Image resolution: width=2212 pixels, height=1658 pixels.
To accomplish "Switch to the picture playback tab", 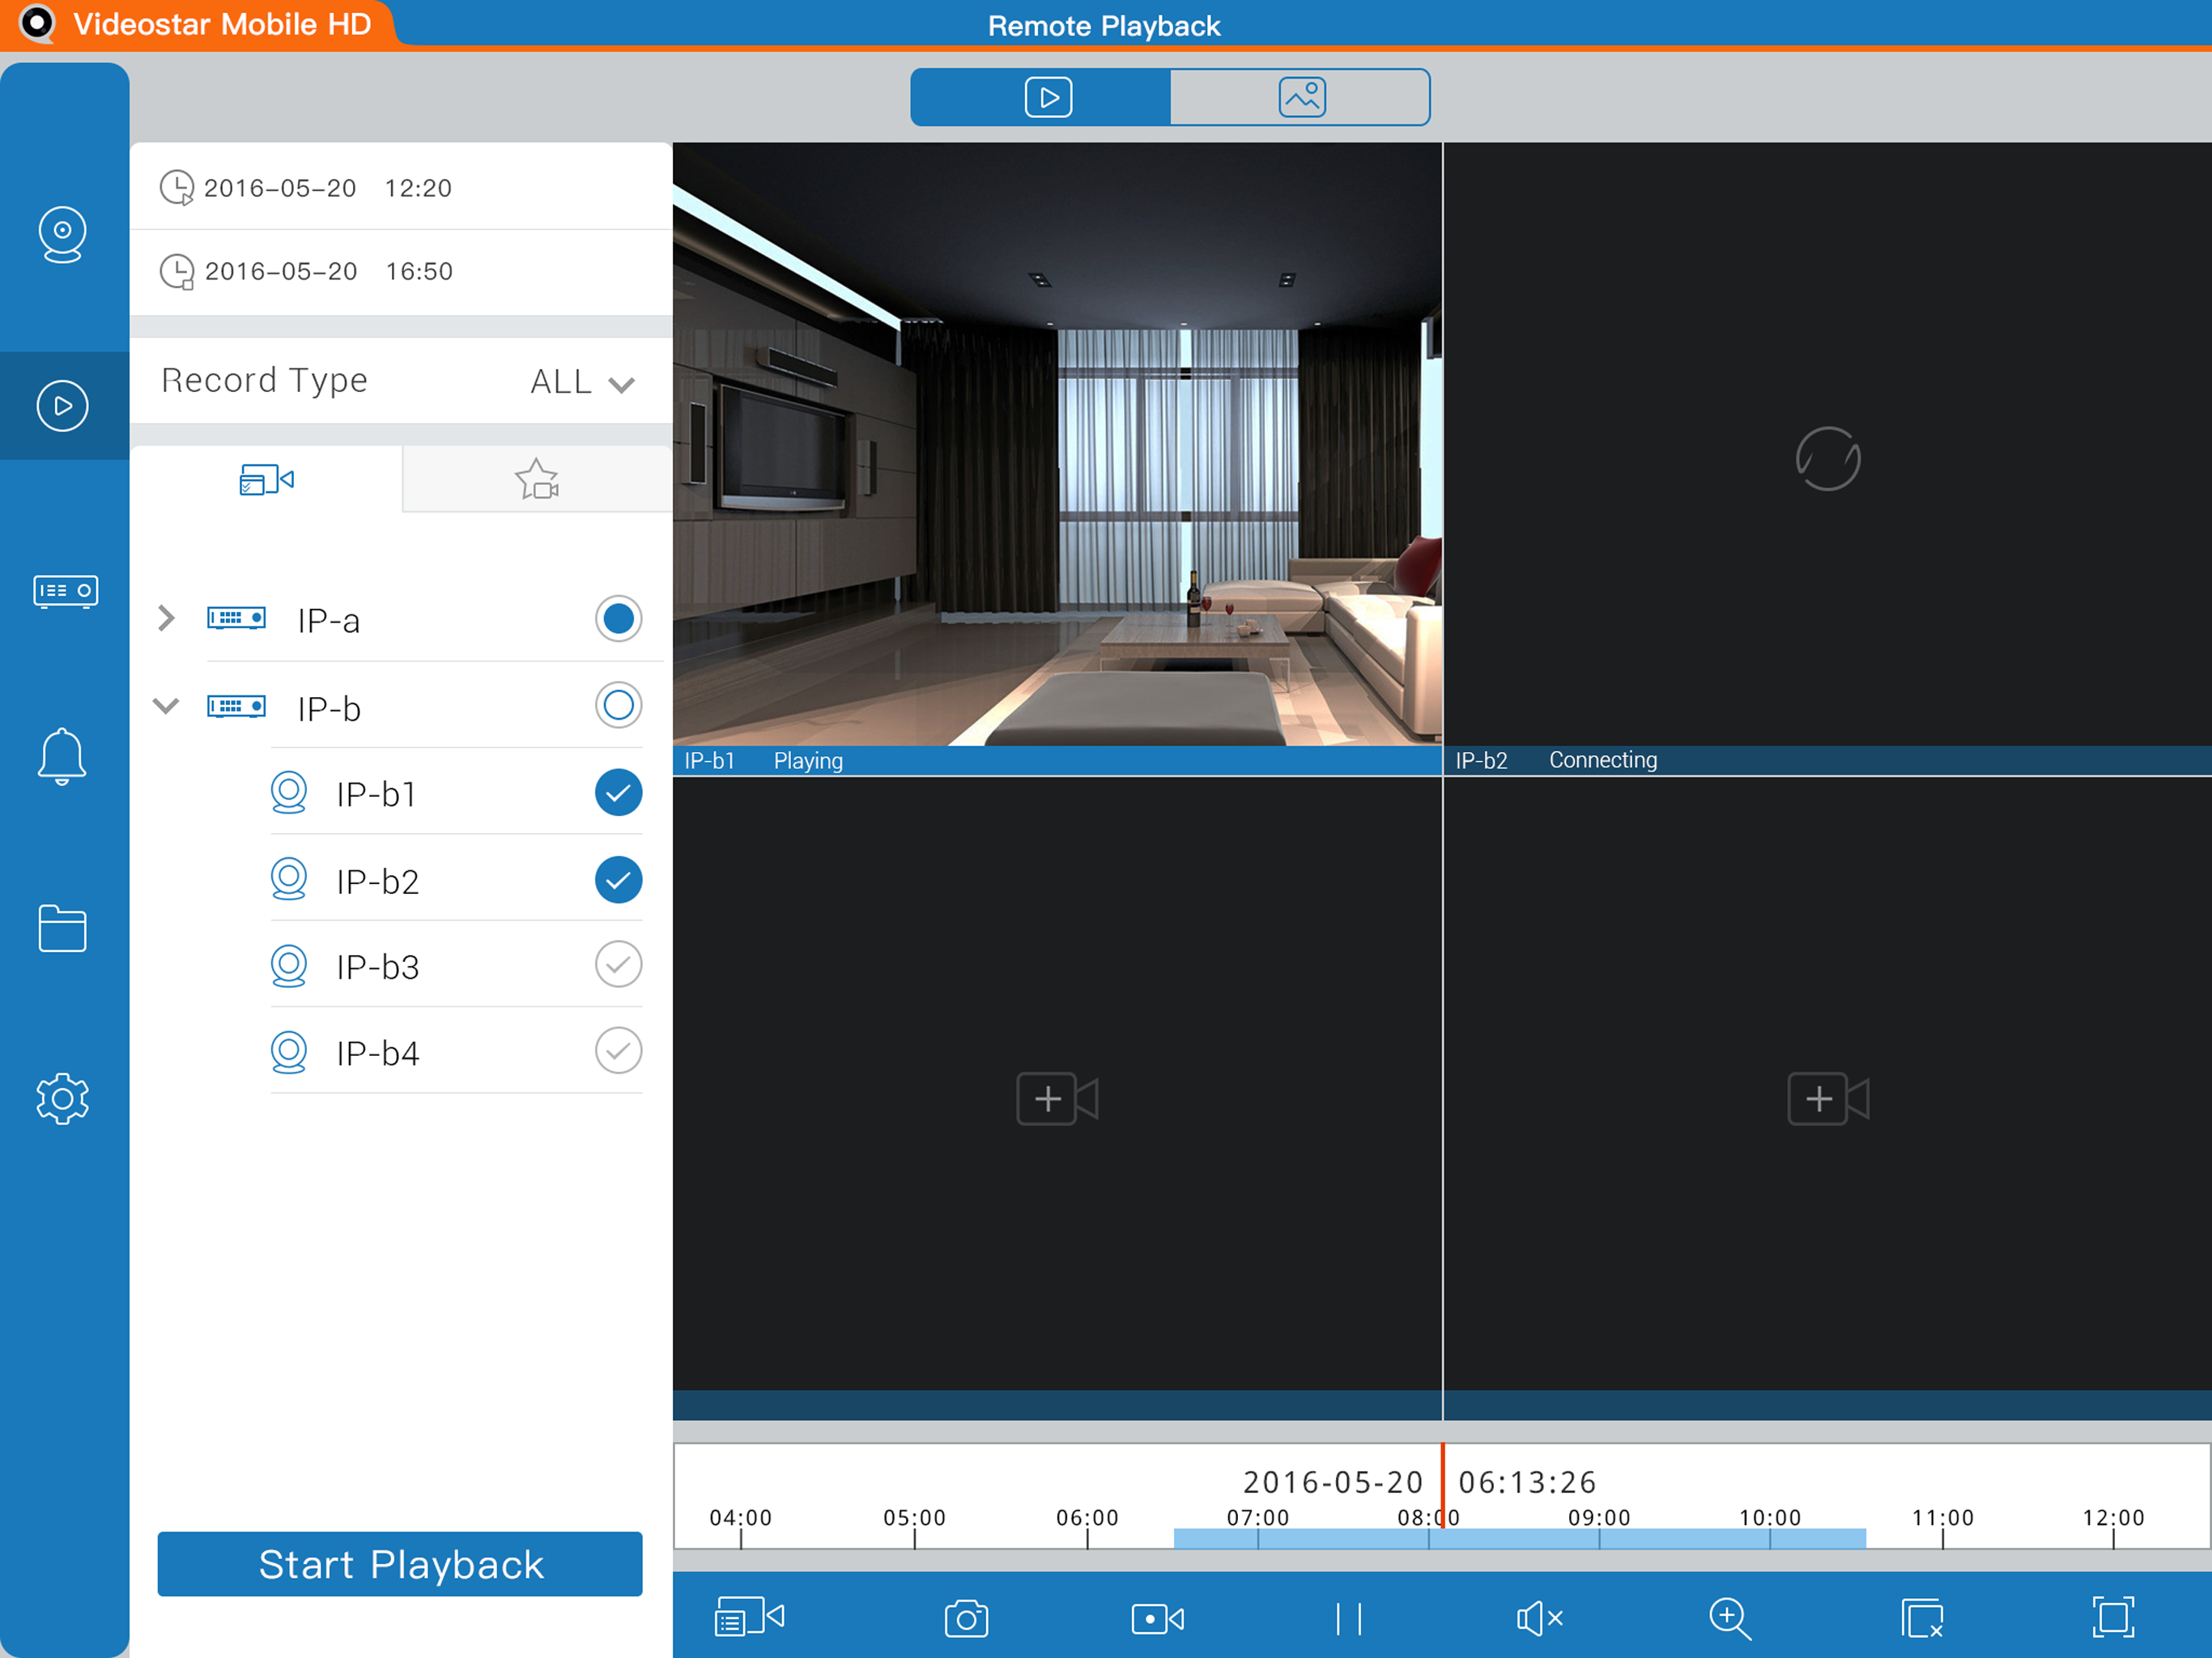I will click(x=1300, y=98).
